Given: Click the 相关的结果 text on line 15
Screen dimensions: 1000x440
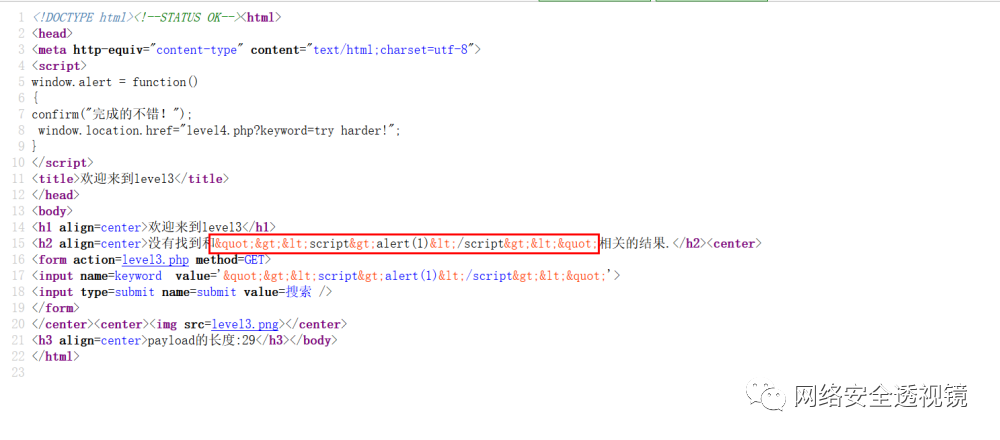Looking at the screenshot, I should tap(635, 244).
